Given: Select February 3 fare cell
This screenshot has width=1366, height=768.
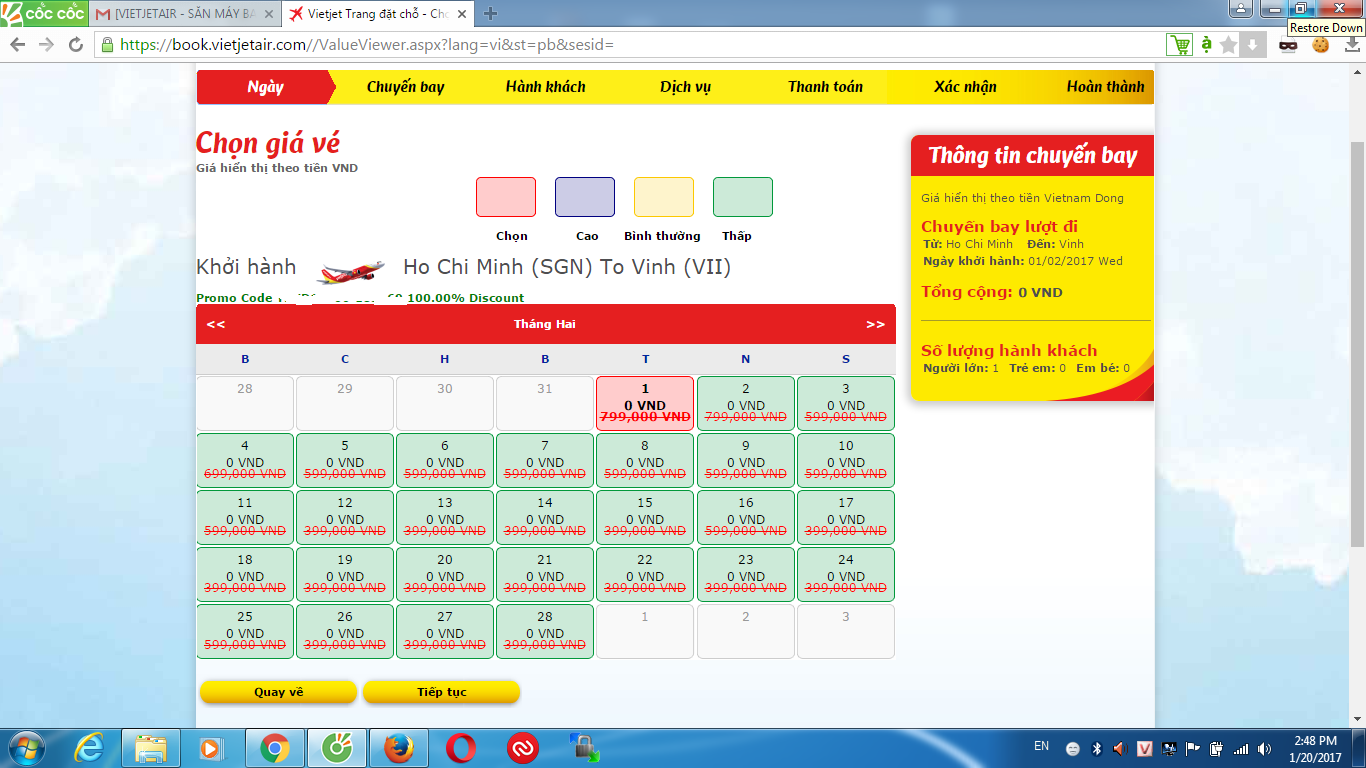Looking at the screenshot, I should pyautogui.click(x=846, y=403).
